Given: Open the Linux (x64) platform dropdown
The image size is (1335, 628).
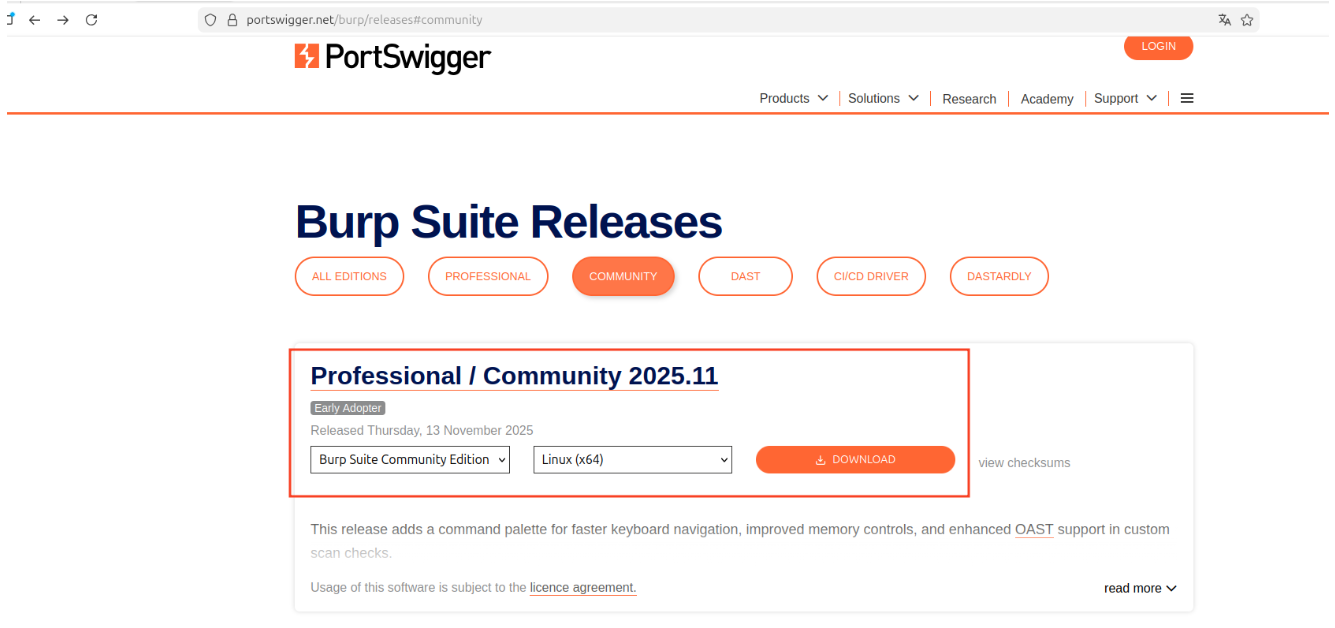Looking at the screenshot, I should tap(633, 460).
